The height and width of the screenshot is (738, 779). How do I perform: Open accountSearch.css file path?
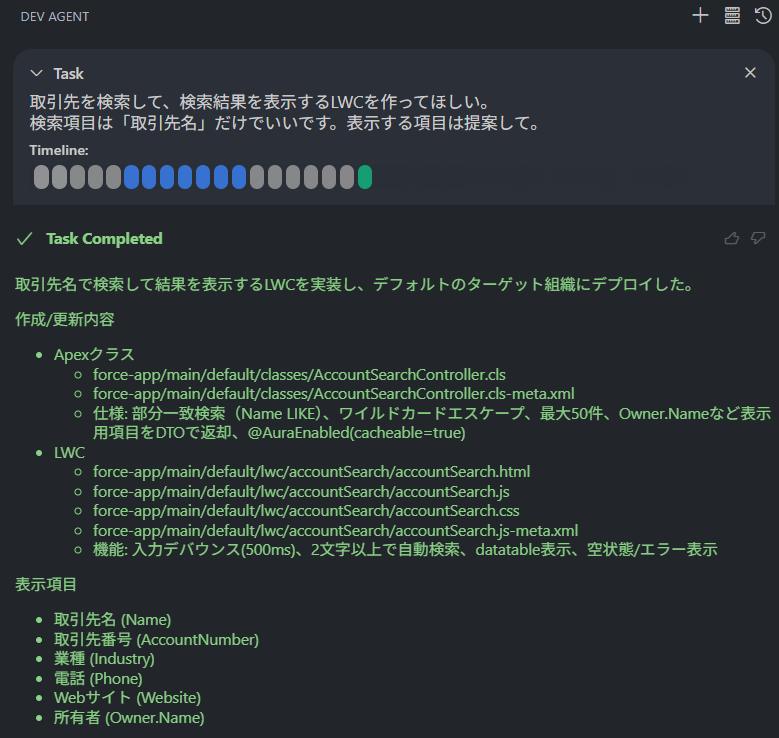pyautogui.click(x=306, y=511)
